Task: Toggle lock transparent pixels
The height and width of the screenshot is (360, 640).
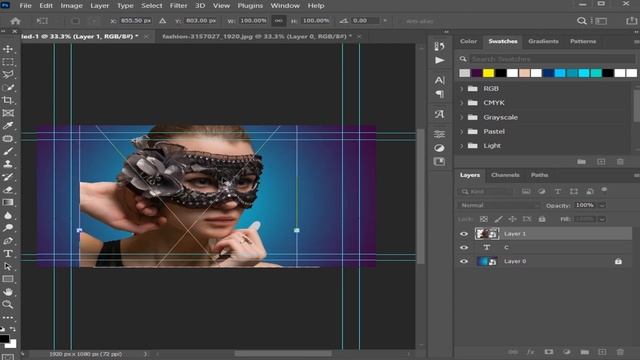Action: (x=484, y=219)
